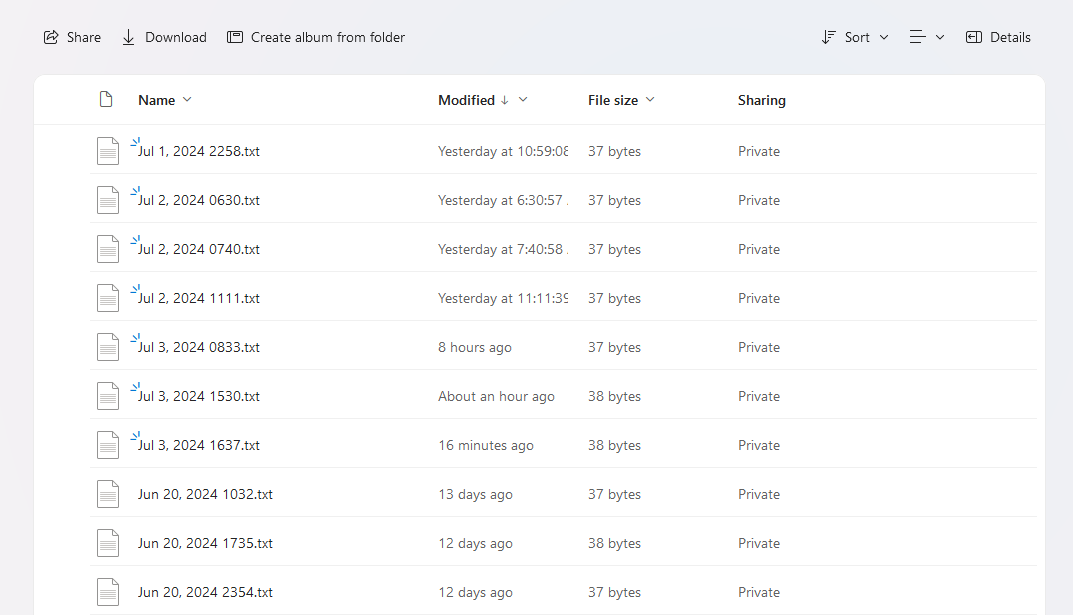Select file Jul 1, 2024 2258.txt
The height and width of the screenshot is (615, 1073).
198,151
